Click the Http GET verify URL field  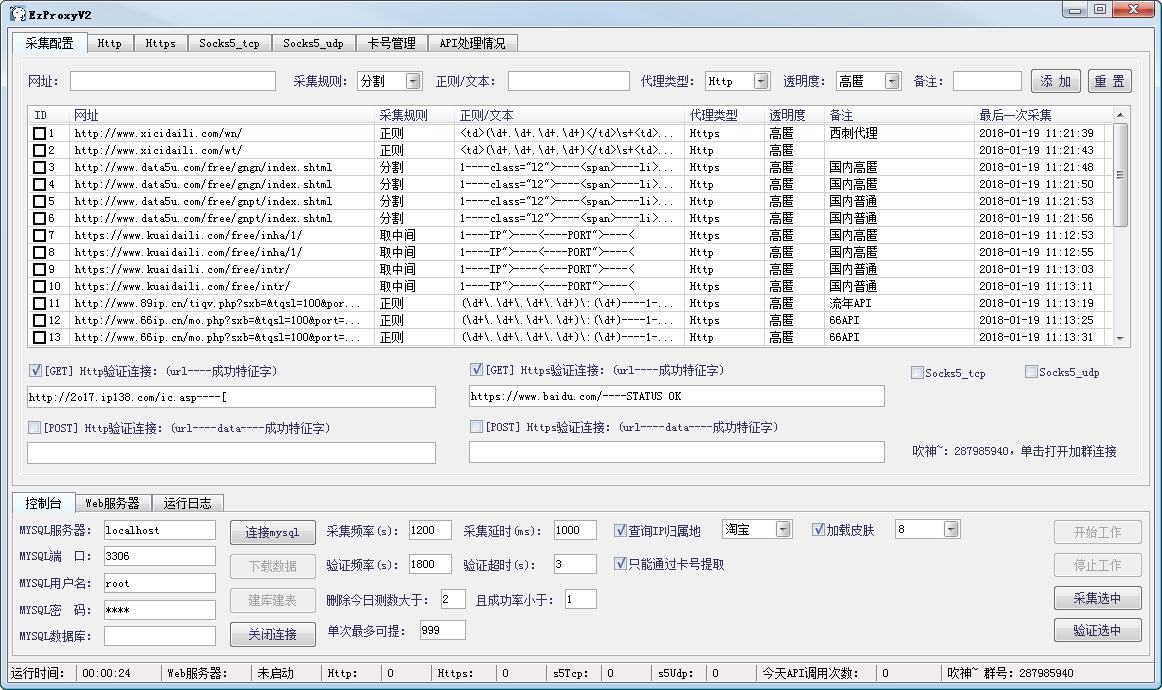point(231,397)
